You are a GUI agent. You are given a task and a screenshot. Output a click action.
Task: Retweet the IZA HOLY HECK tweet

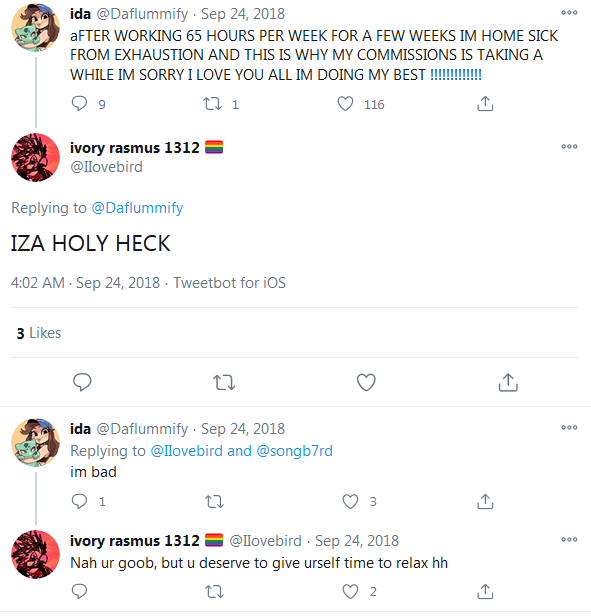click(x=224, y=382)
